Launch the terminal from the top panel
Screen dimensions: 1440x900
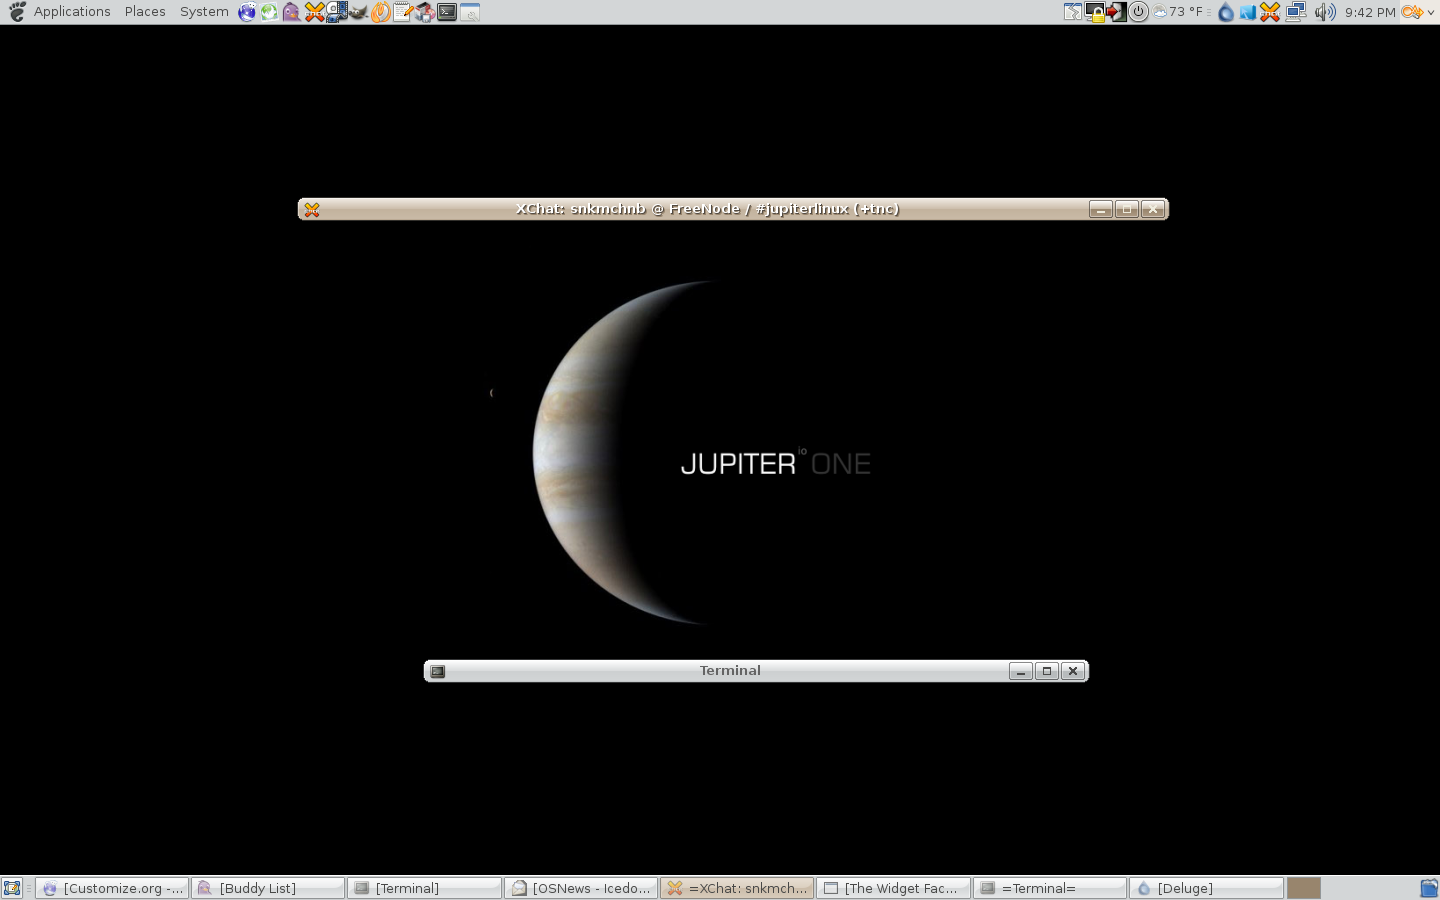(447, 12)
